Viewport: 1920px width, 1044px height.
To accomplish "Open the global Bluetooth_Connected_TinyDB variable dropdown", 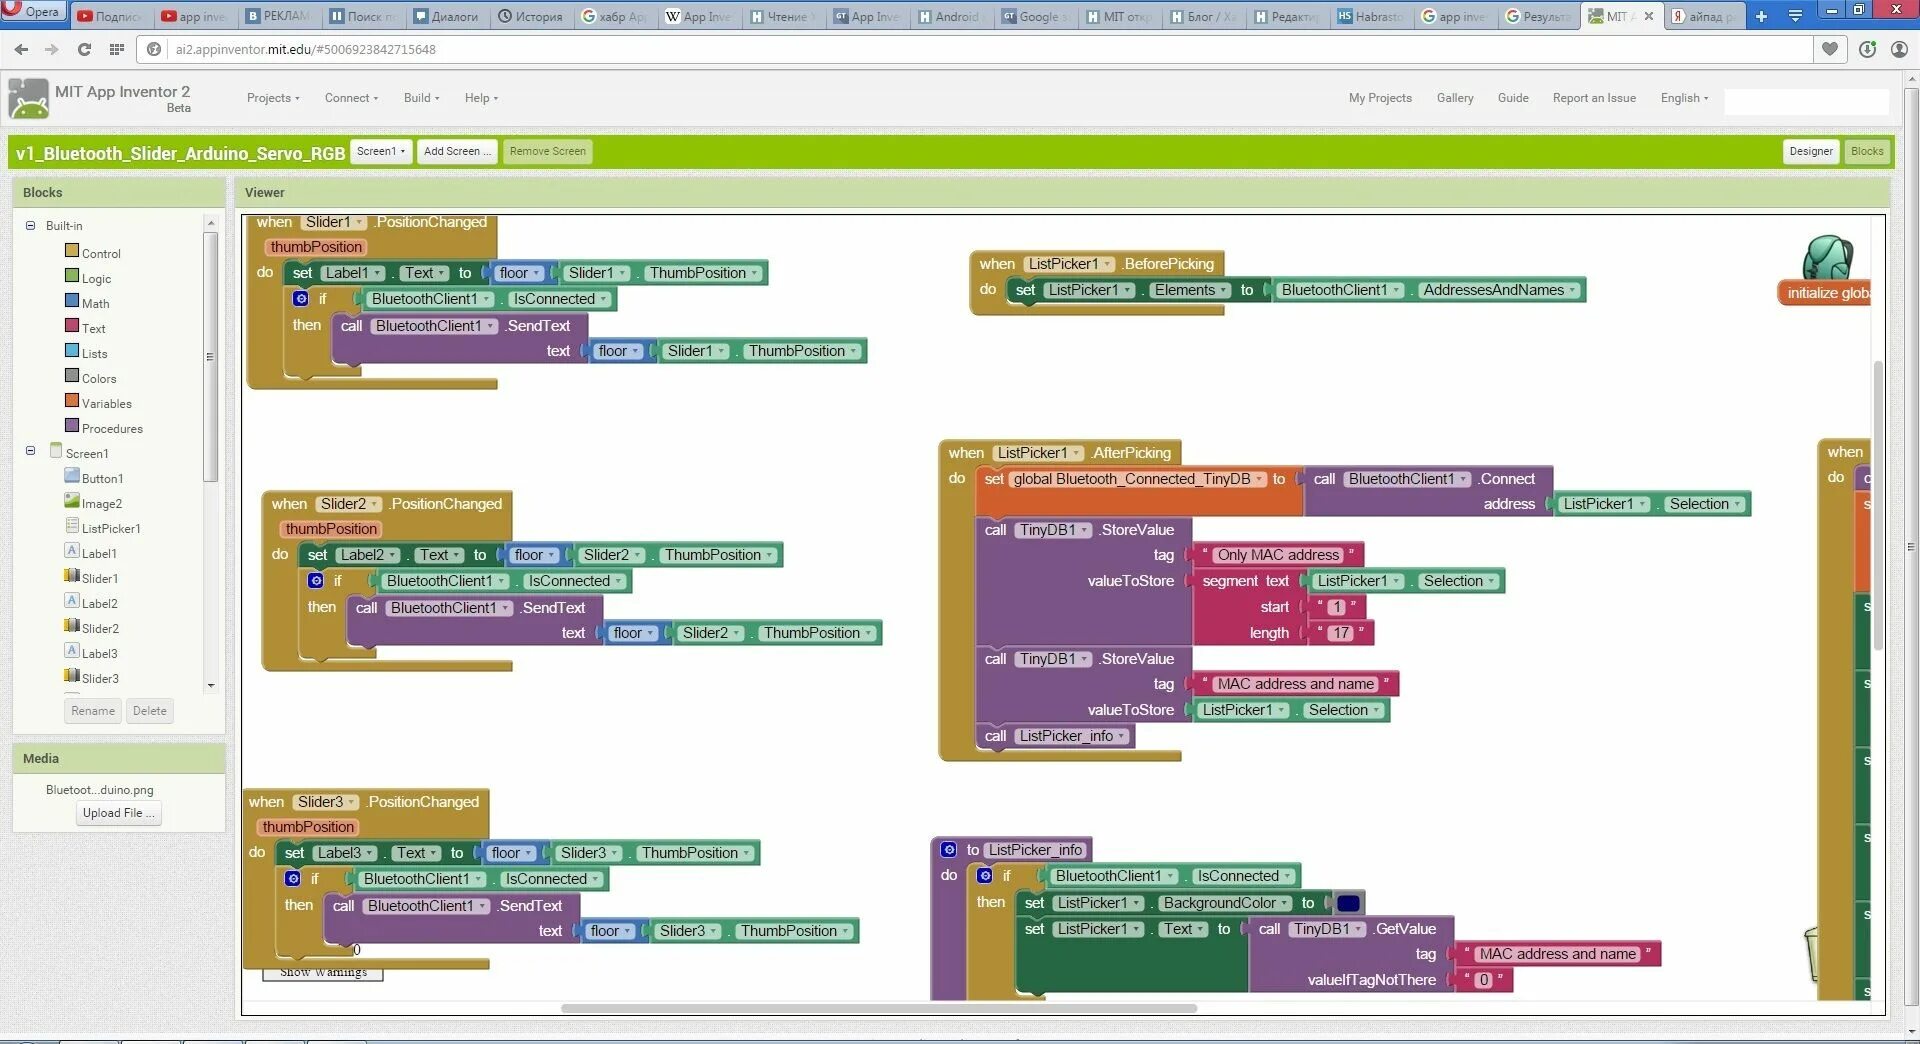I will coord(1138,479).
